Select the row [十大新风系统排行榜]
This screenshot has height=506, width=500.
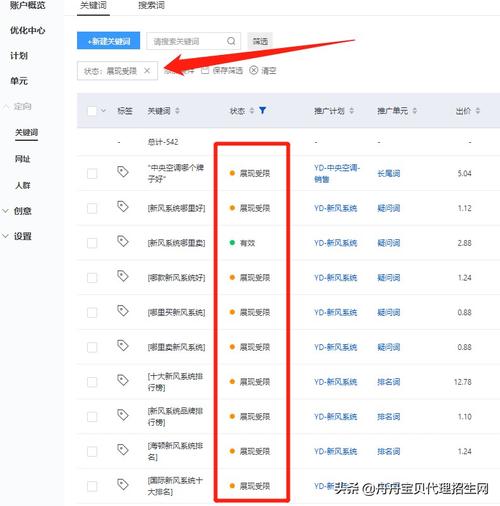click(x=92, y=382)
